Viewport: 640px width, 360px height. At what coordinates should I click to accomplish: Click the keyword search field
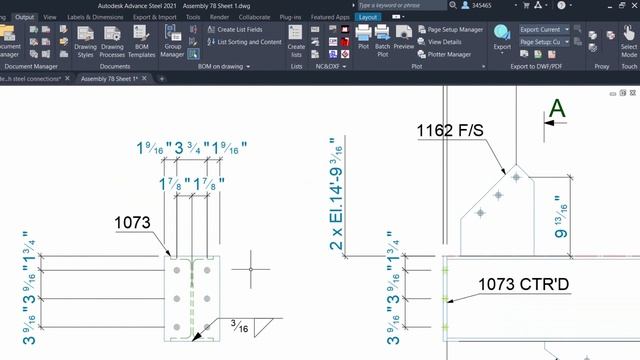click(402, 5)
